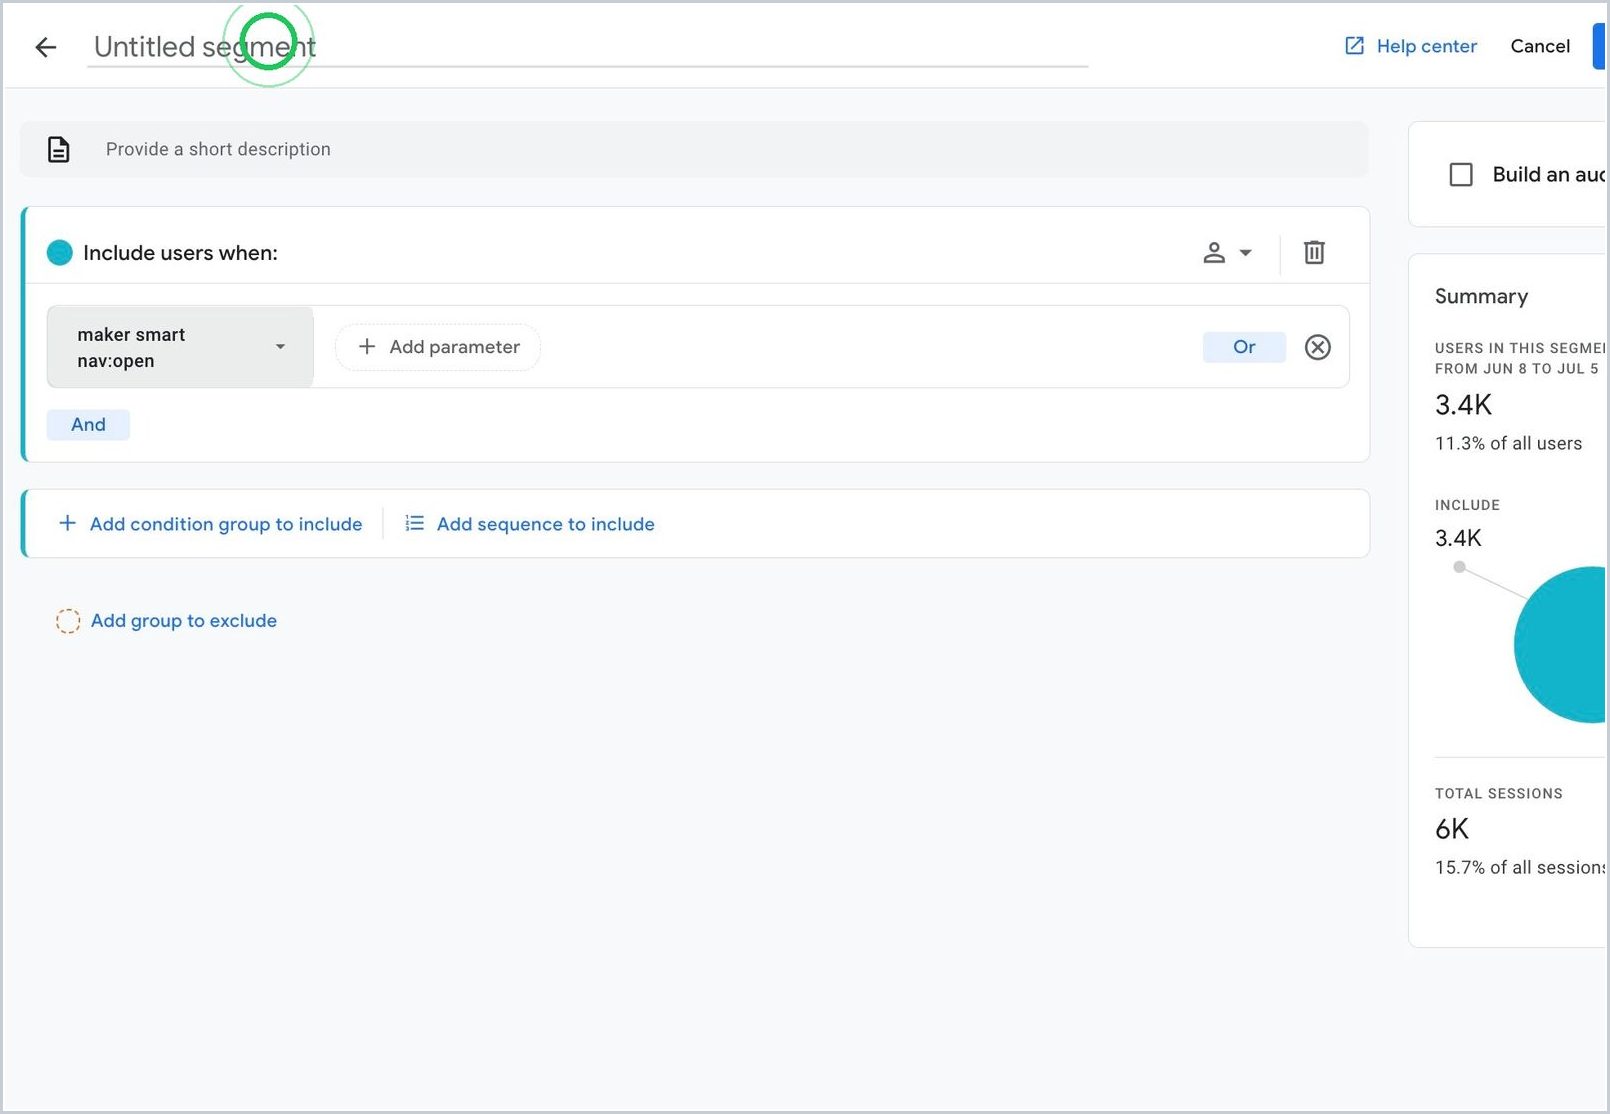Click the Cancel button
Viewport: 1610px width, 1114px height.
click(x=1540, y=46)
